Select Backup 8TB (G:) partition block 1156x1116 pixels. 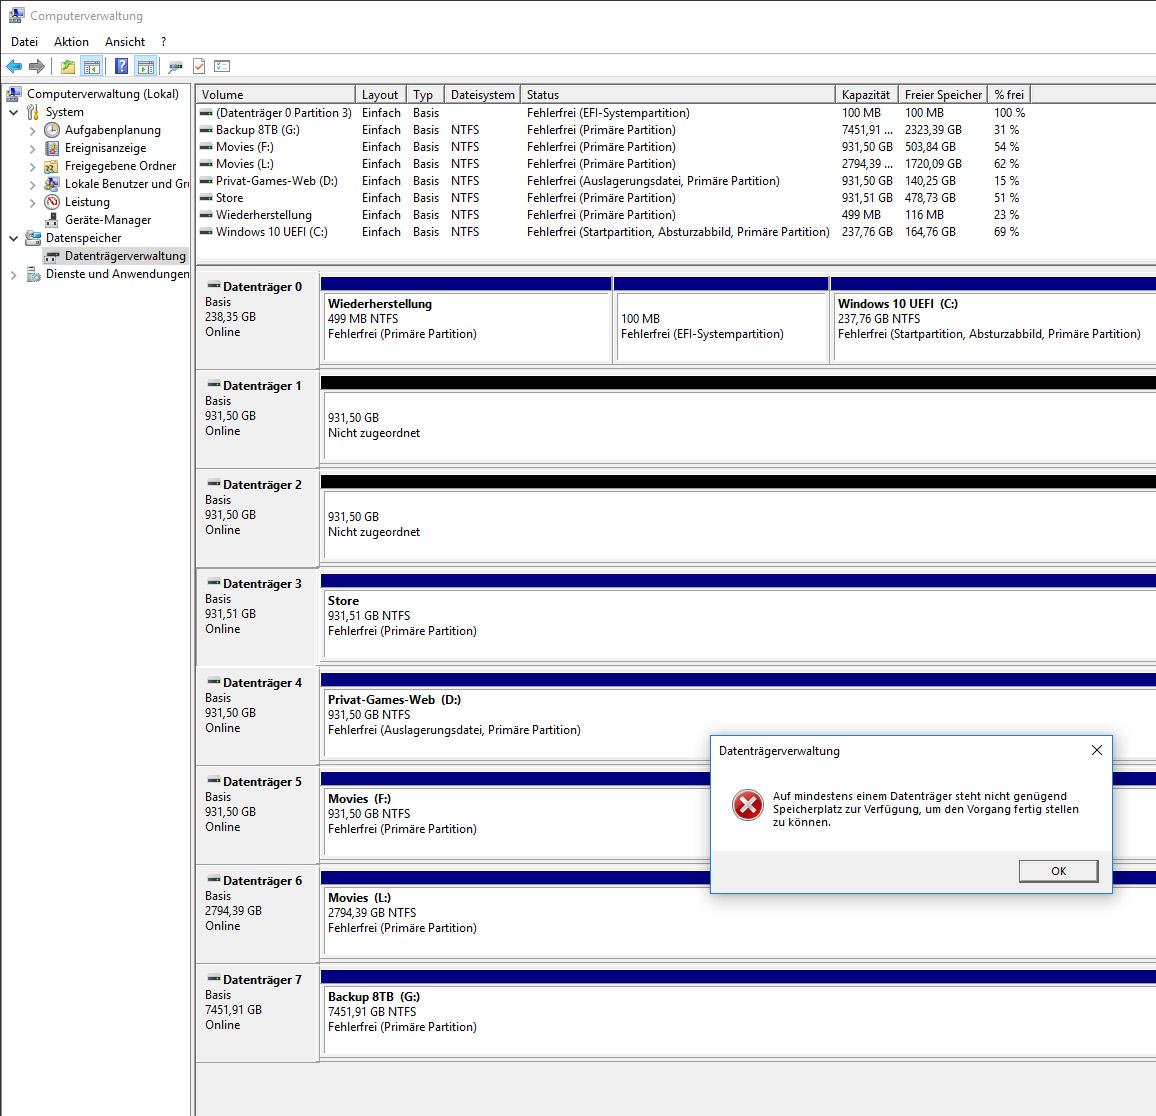[x=738, y=1012]
